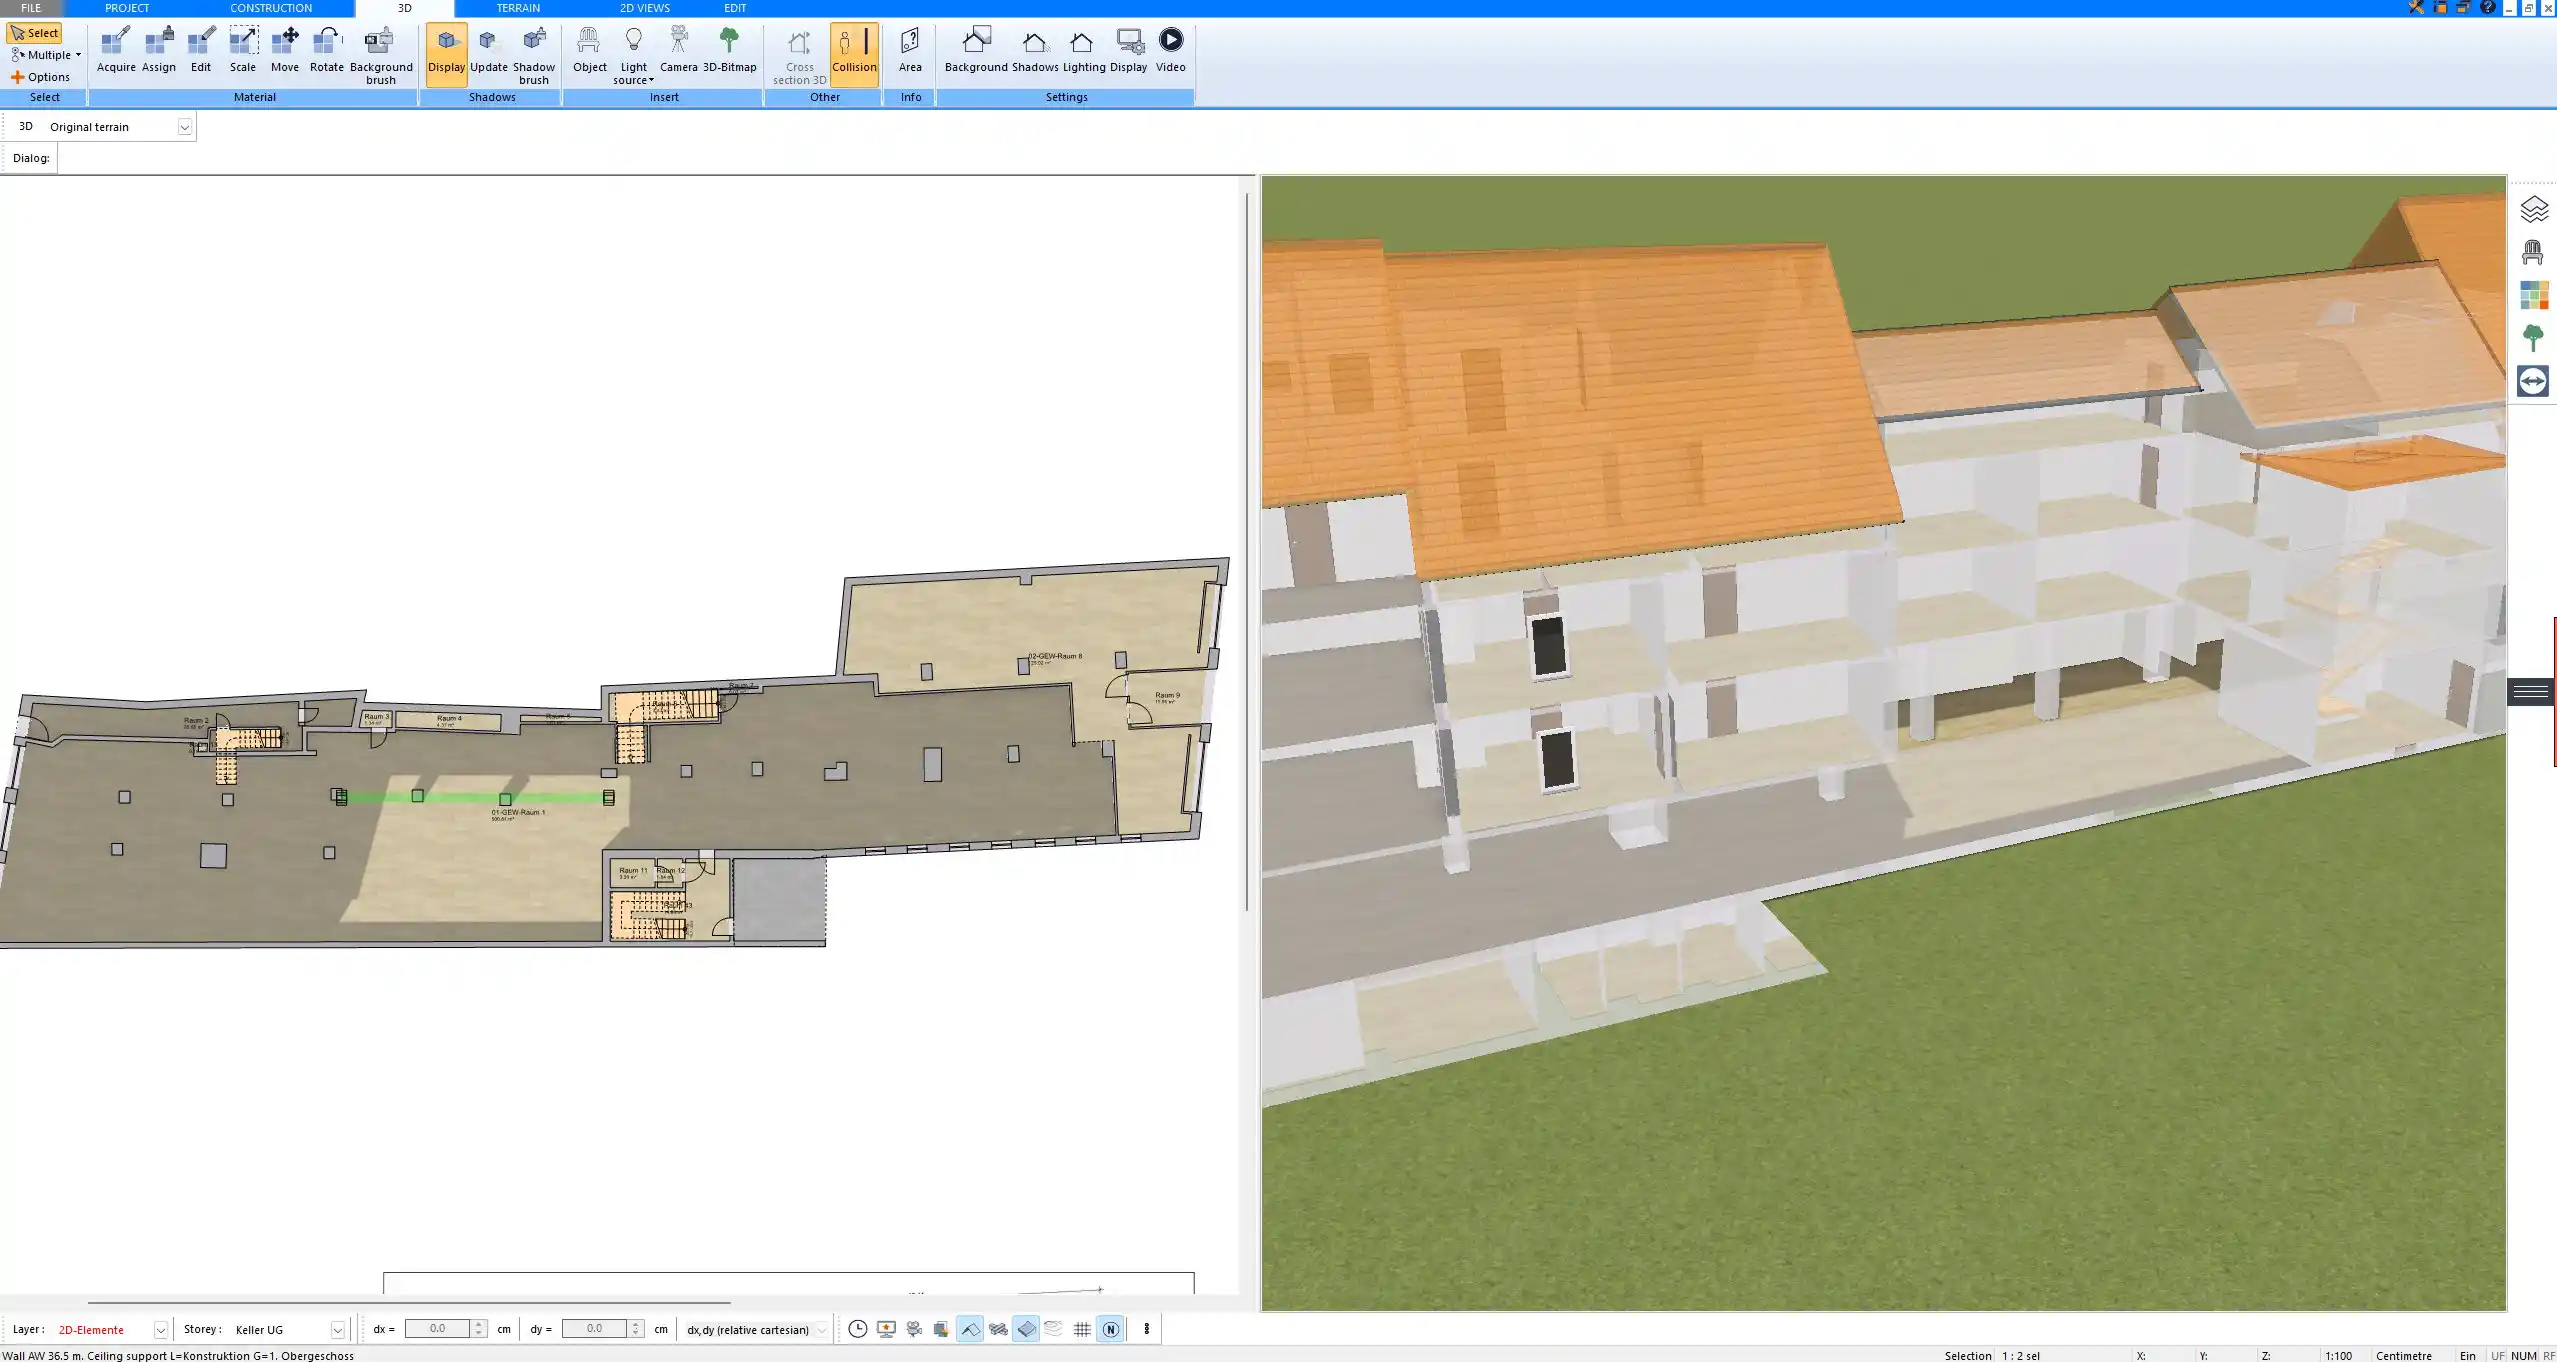Toggle the shadows Display button
The width and height of the screenshot is (2557, 1362).
click(446, 54)
